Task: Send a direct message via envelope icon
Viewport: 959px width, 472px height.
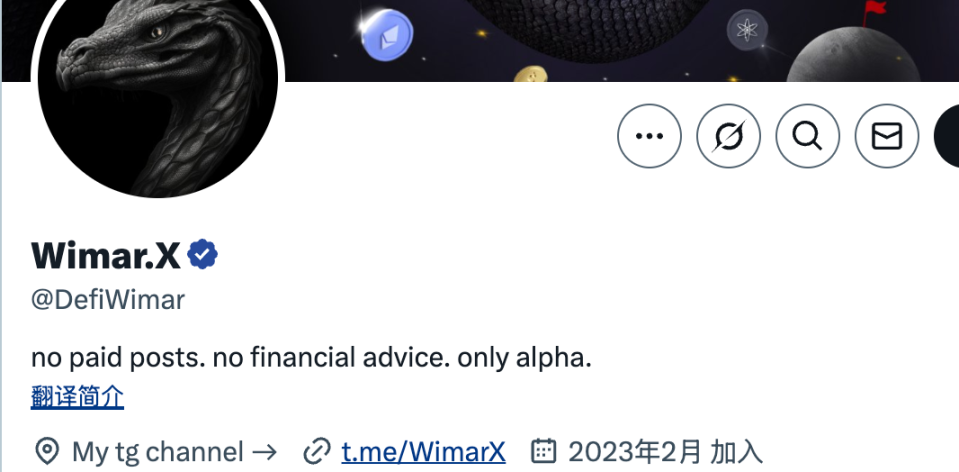Action: click(887, 136)
